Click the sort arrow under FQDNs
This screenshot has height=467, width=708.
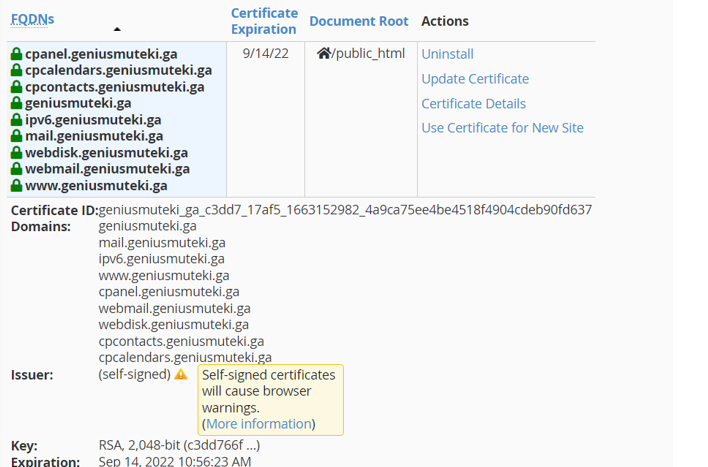pos(117,29)
